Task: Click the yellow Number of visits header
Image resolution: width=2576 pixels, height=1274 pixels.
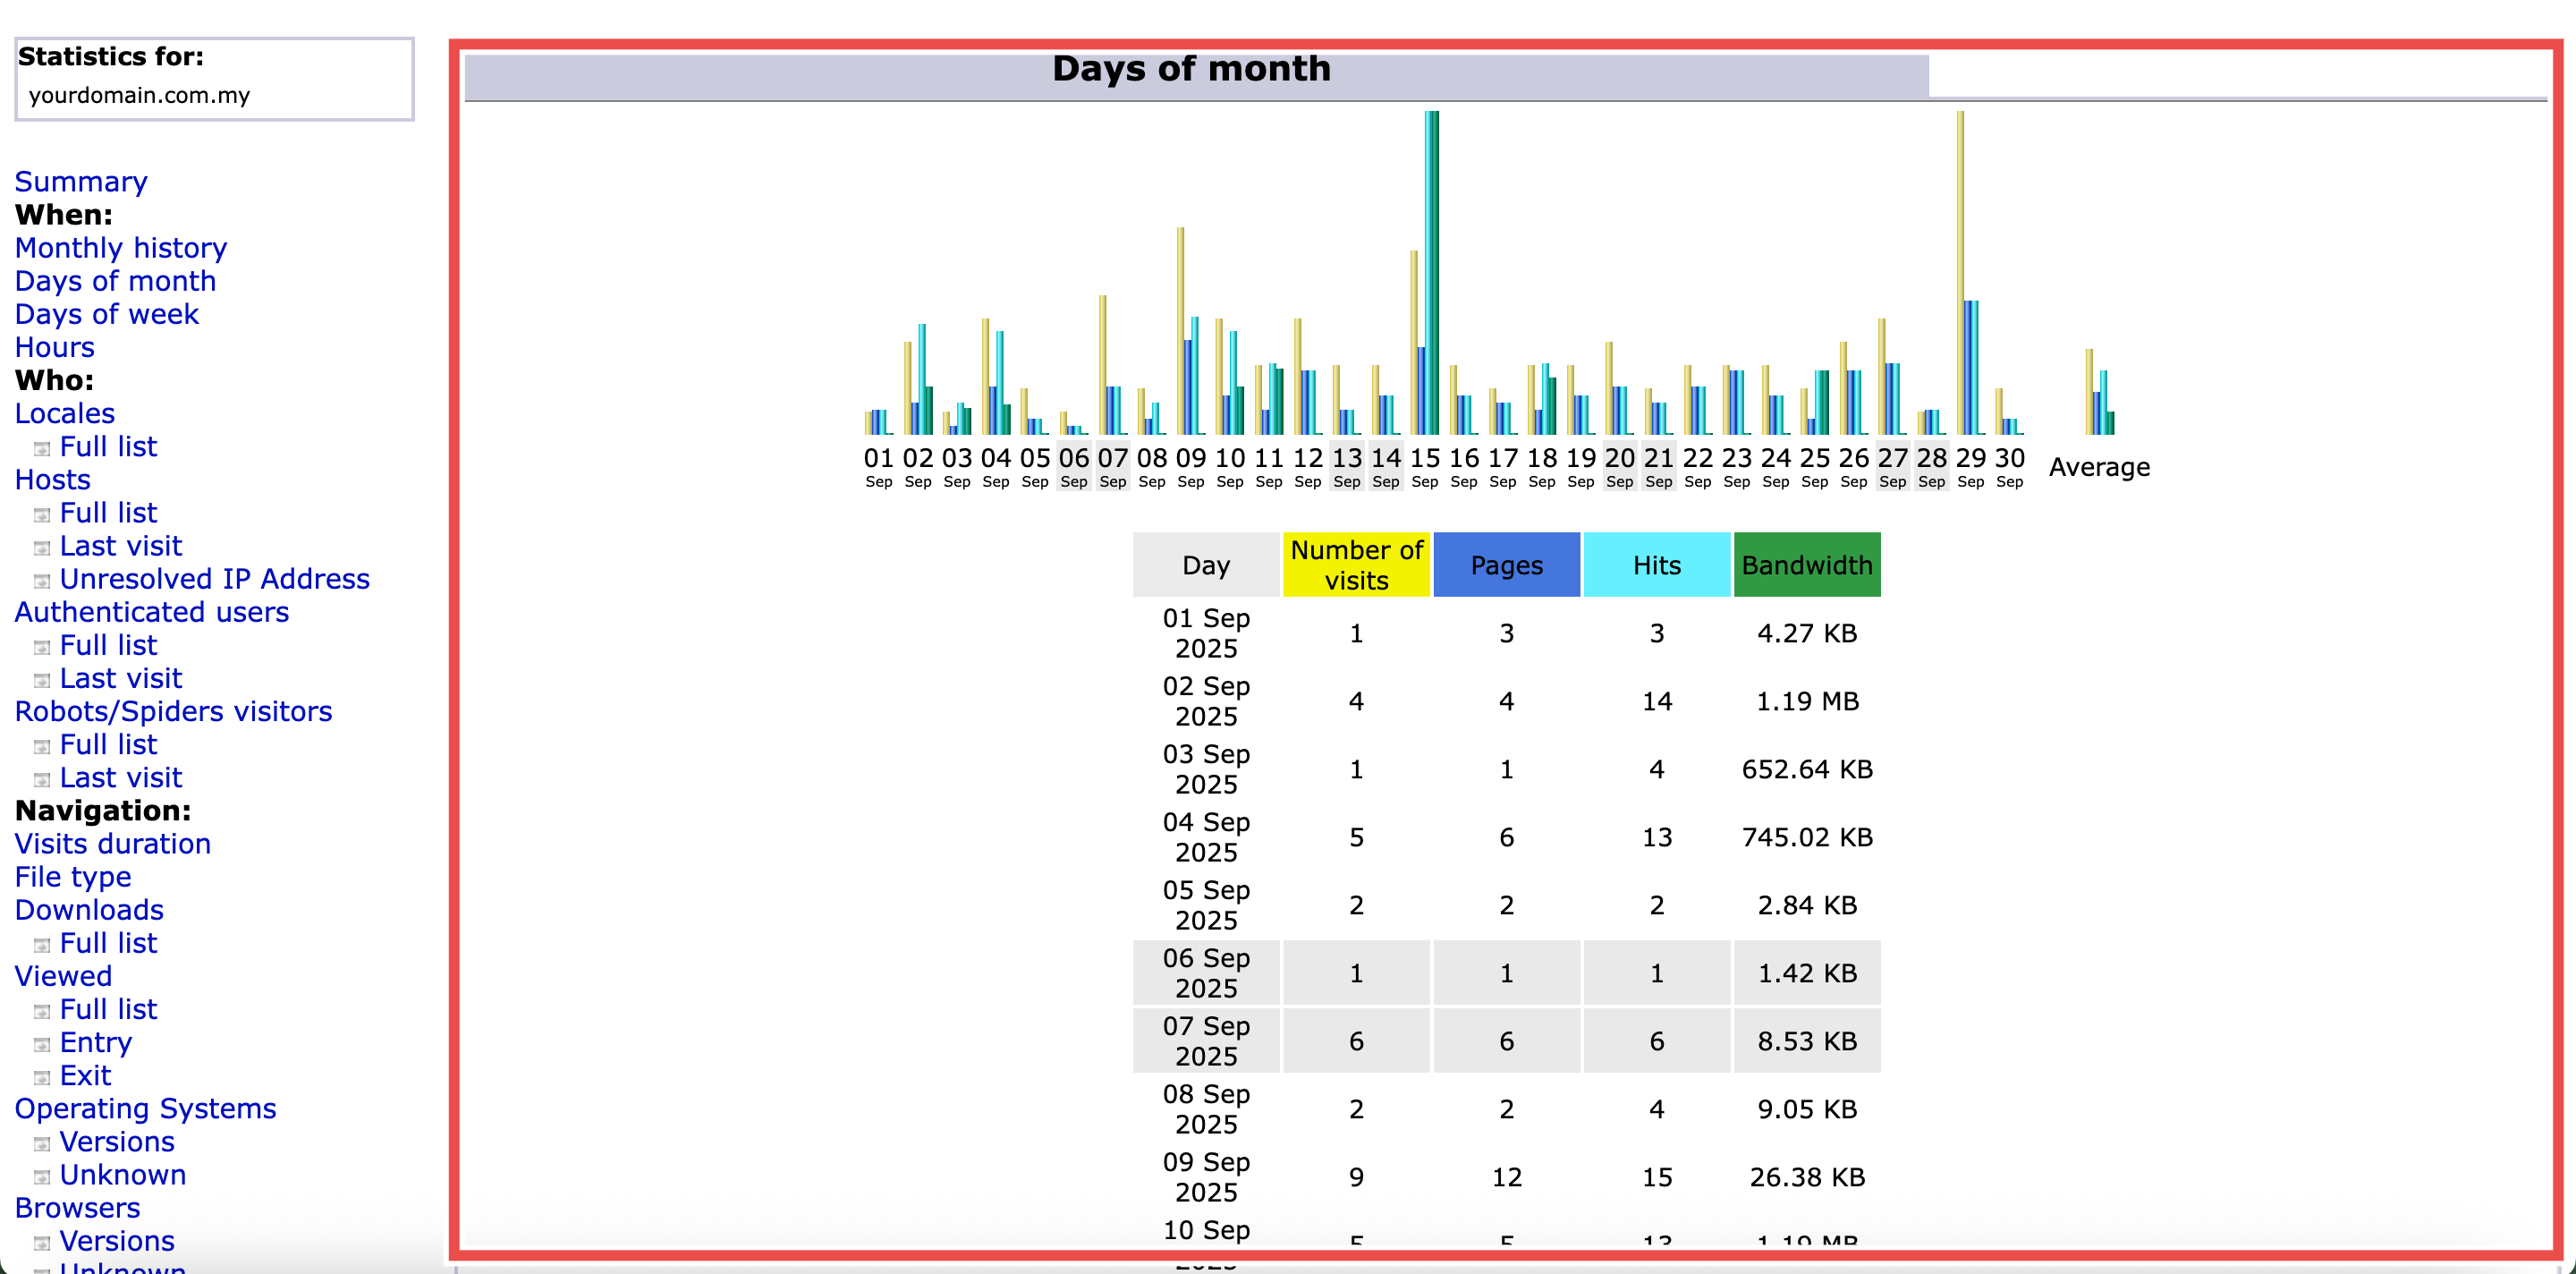Action: 1355,565
